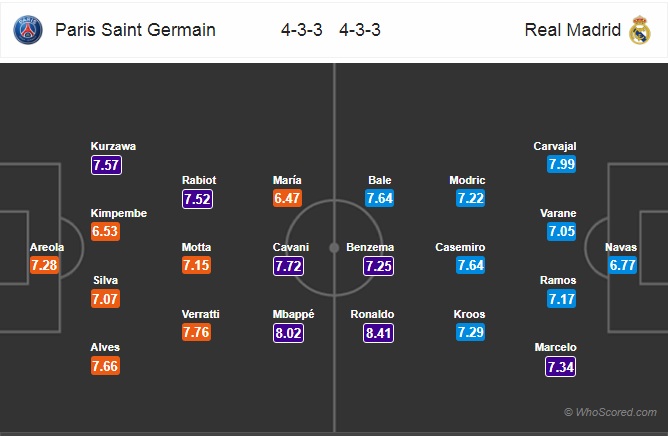Click the Kurzawa player name

pos(113,146)
